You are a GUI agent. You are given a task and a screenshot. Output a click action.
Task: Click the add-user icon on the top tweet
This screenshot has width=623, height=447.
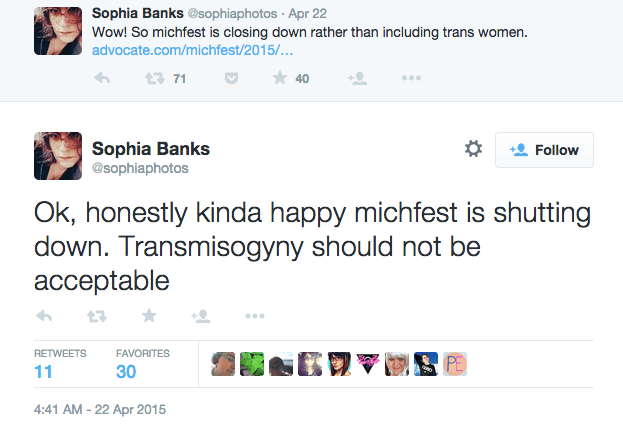click(x=355, y=80)
